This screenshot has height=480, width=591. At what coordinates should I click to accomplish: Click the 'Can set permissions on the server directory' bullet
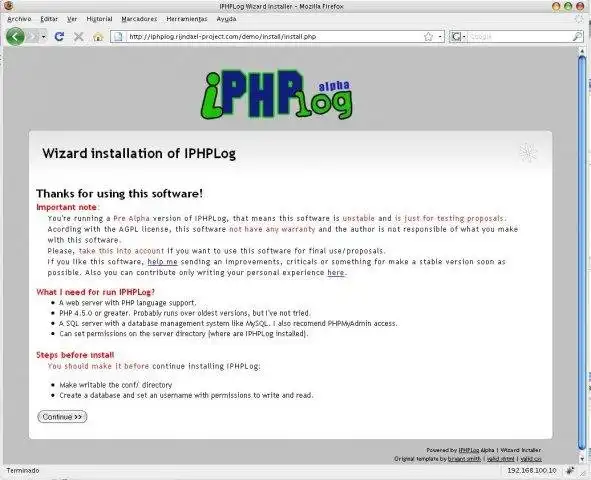184,333
